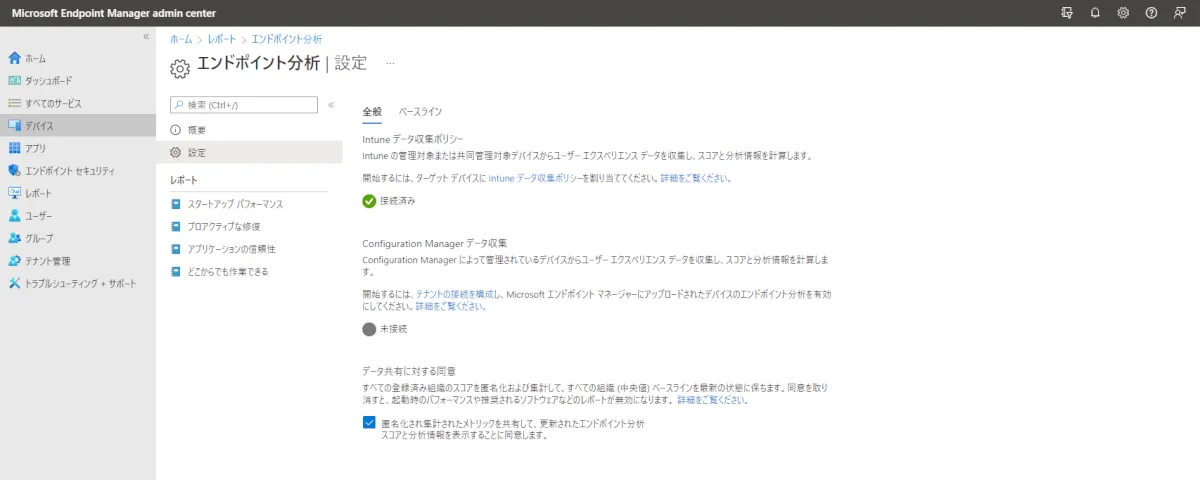Screen dimensions: 1200x480
Task: Click the プロアクティブな修復 report icon
Action: click(x=176, y=226)
